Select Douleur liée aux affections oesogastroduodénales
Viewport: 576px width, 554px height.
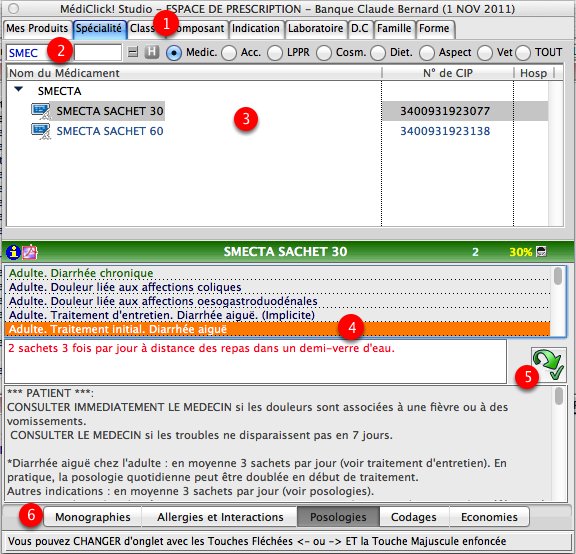pyautogui.click(x=277, y=301)
